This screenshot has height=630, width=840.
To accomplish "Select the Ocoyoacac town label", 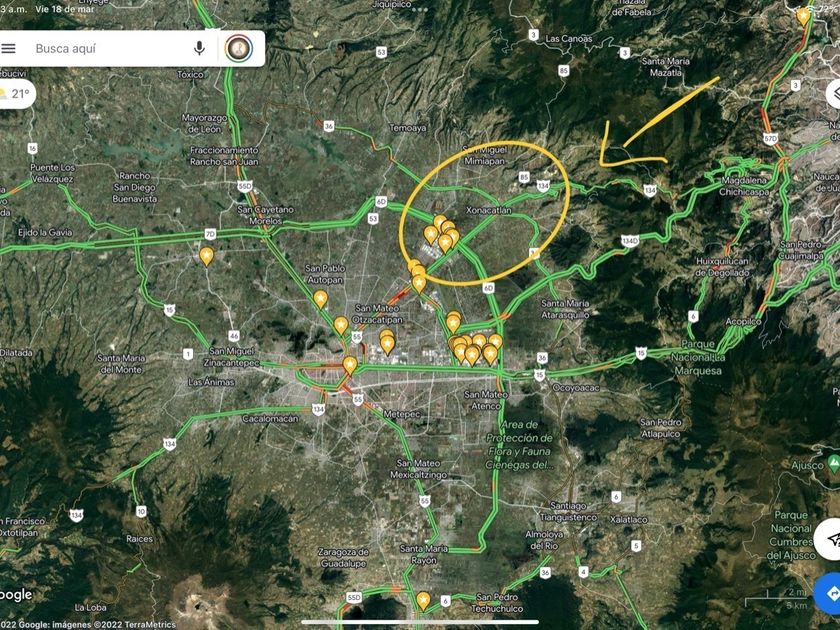I will click(575, 388).
